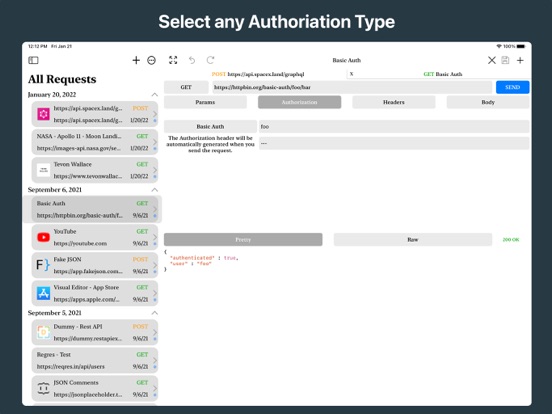Click the blue SEND button
The width and height of the screenshot is (552, 414).
(x=513, y=87)
